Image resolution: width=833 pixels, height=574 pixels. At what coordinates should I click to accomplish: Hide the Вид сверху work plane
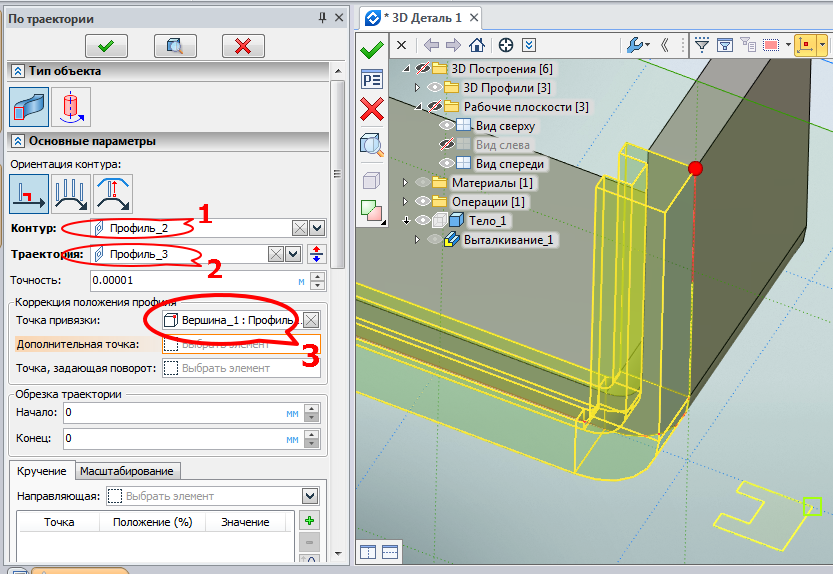pos(447,126)
